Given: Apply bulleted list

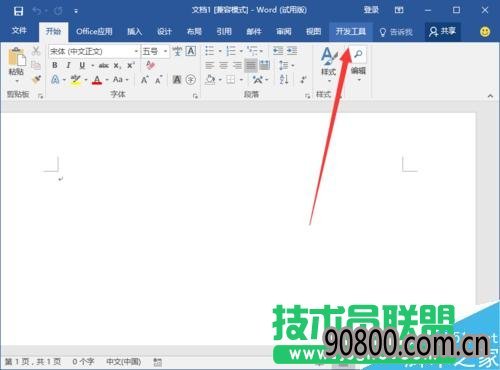Looking at the screenshot, I should [x=210, y=51].
